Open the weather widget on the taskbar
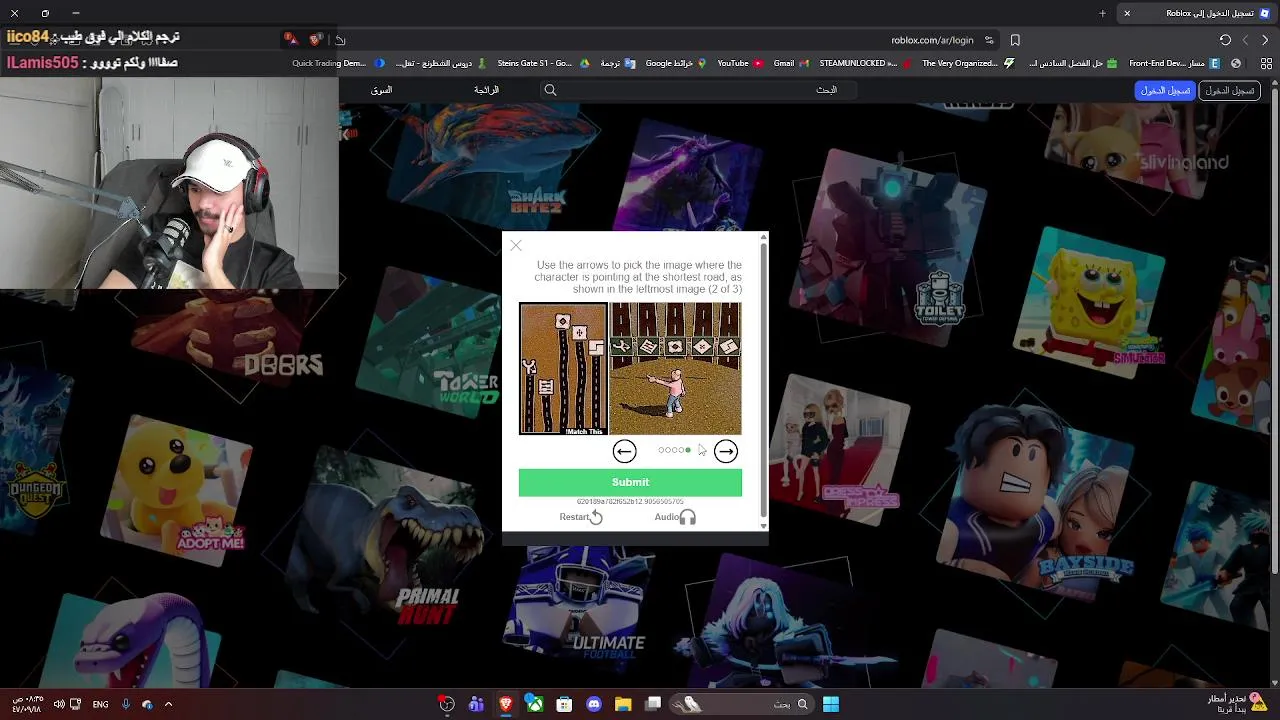This screenshot has width=1280, height=720. tap(1238, 703)
